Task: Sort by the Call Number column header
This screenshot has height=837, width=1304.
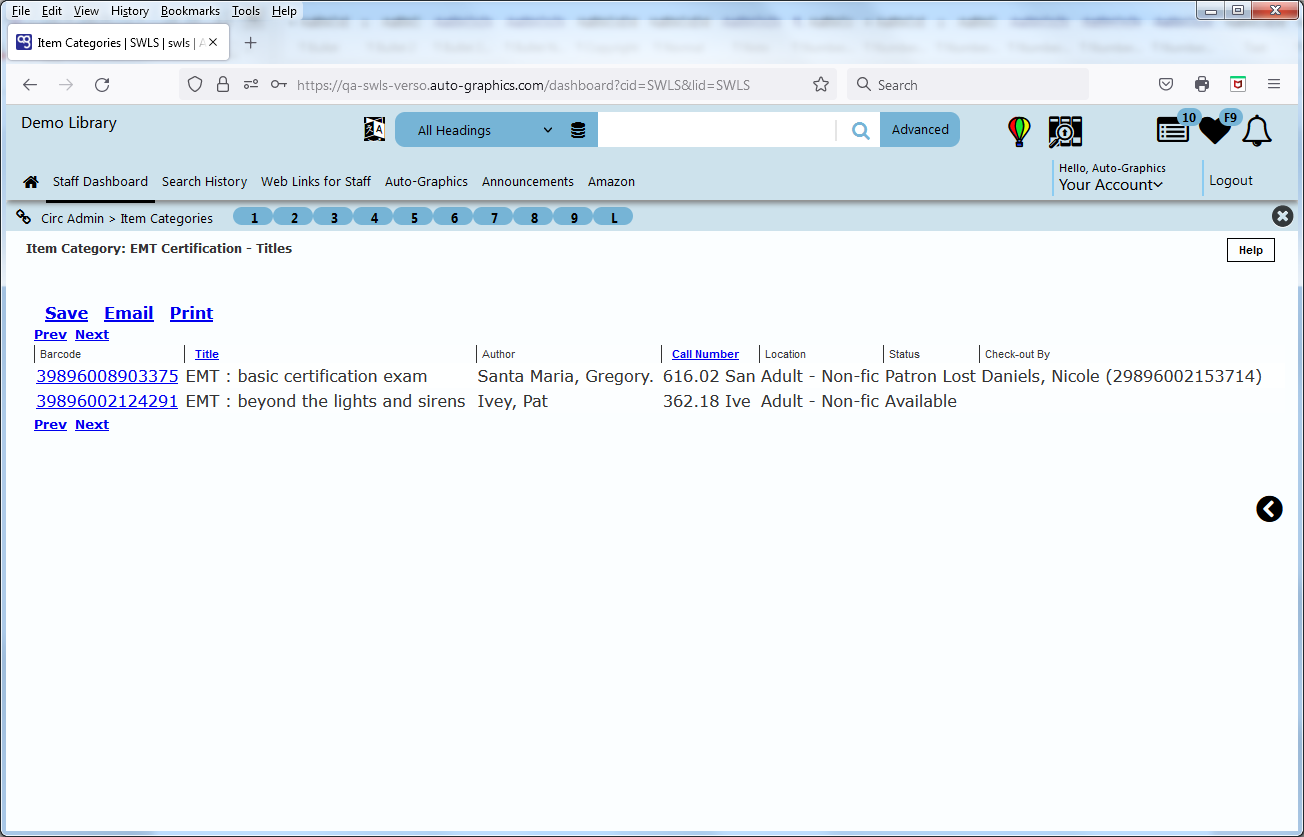Action: click(x=705, y=354)
